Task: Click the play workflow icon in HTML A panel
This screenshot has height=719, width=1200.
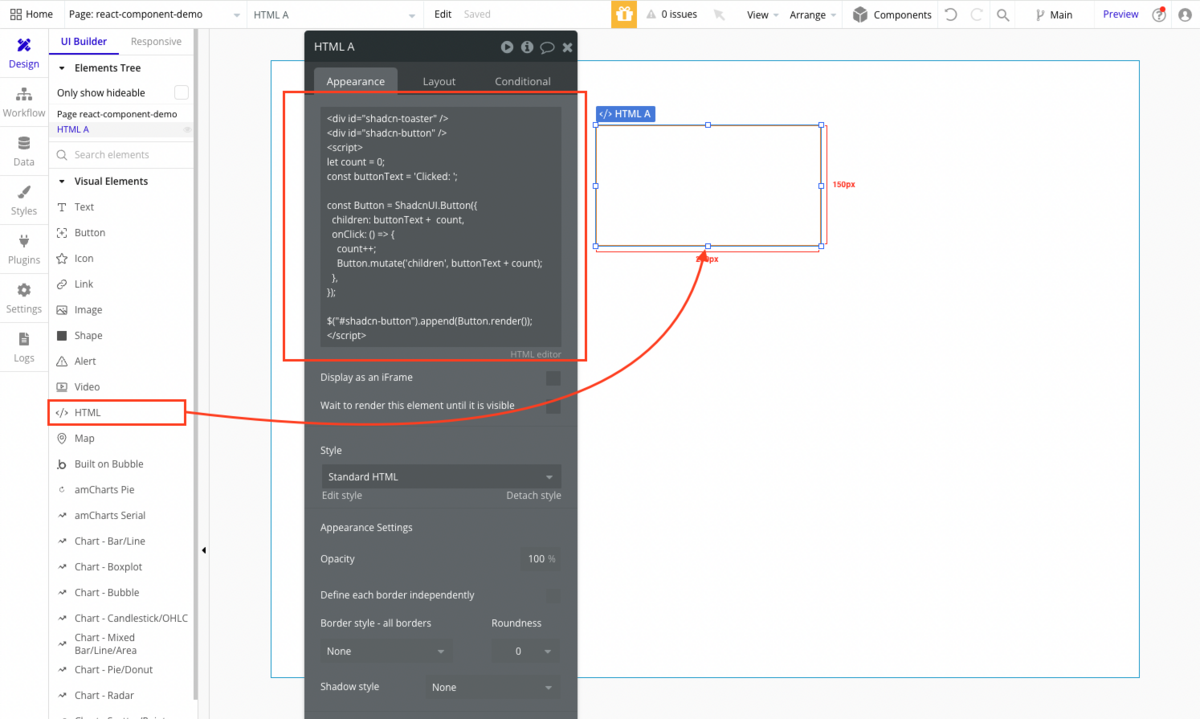Action: point(507,47)
